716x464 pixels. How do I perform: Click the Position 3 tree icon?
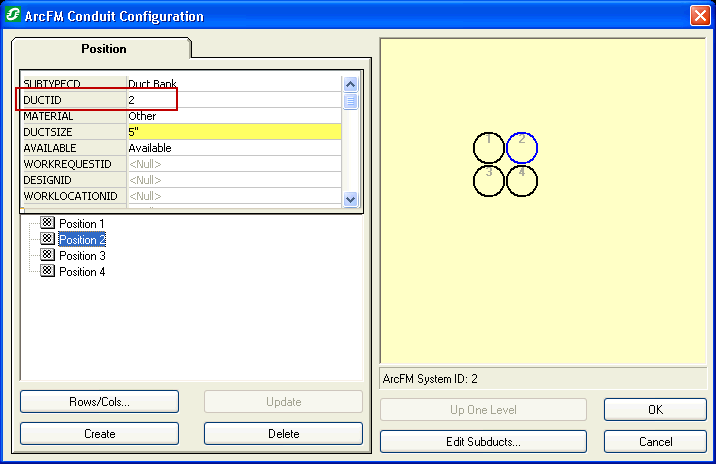[x=47, y=256]
